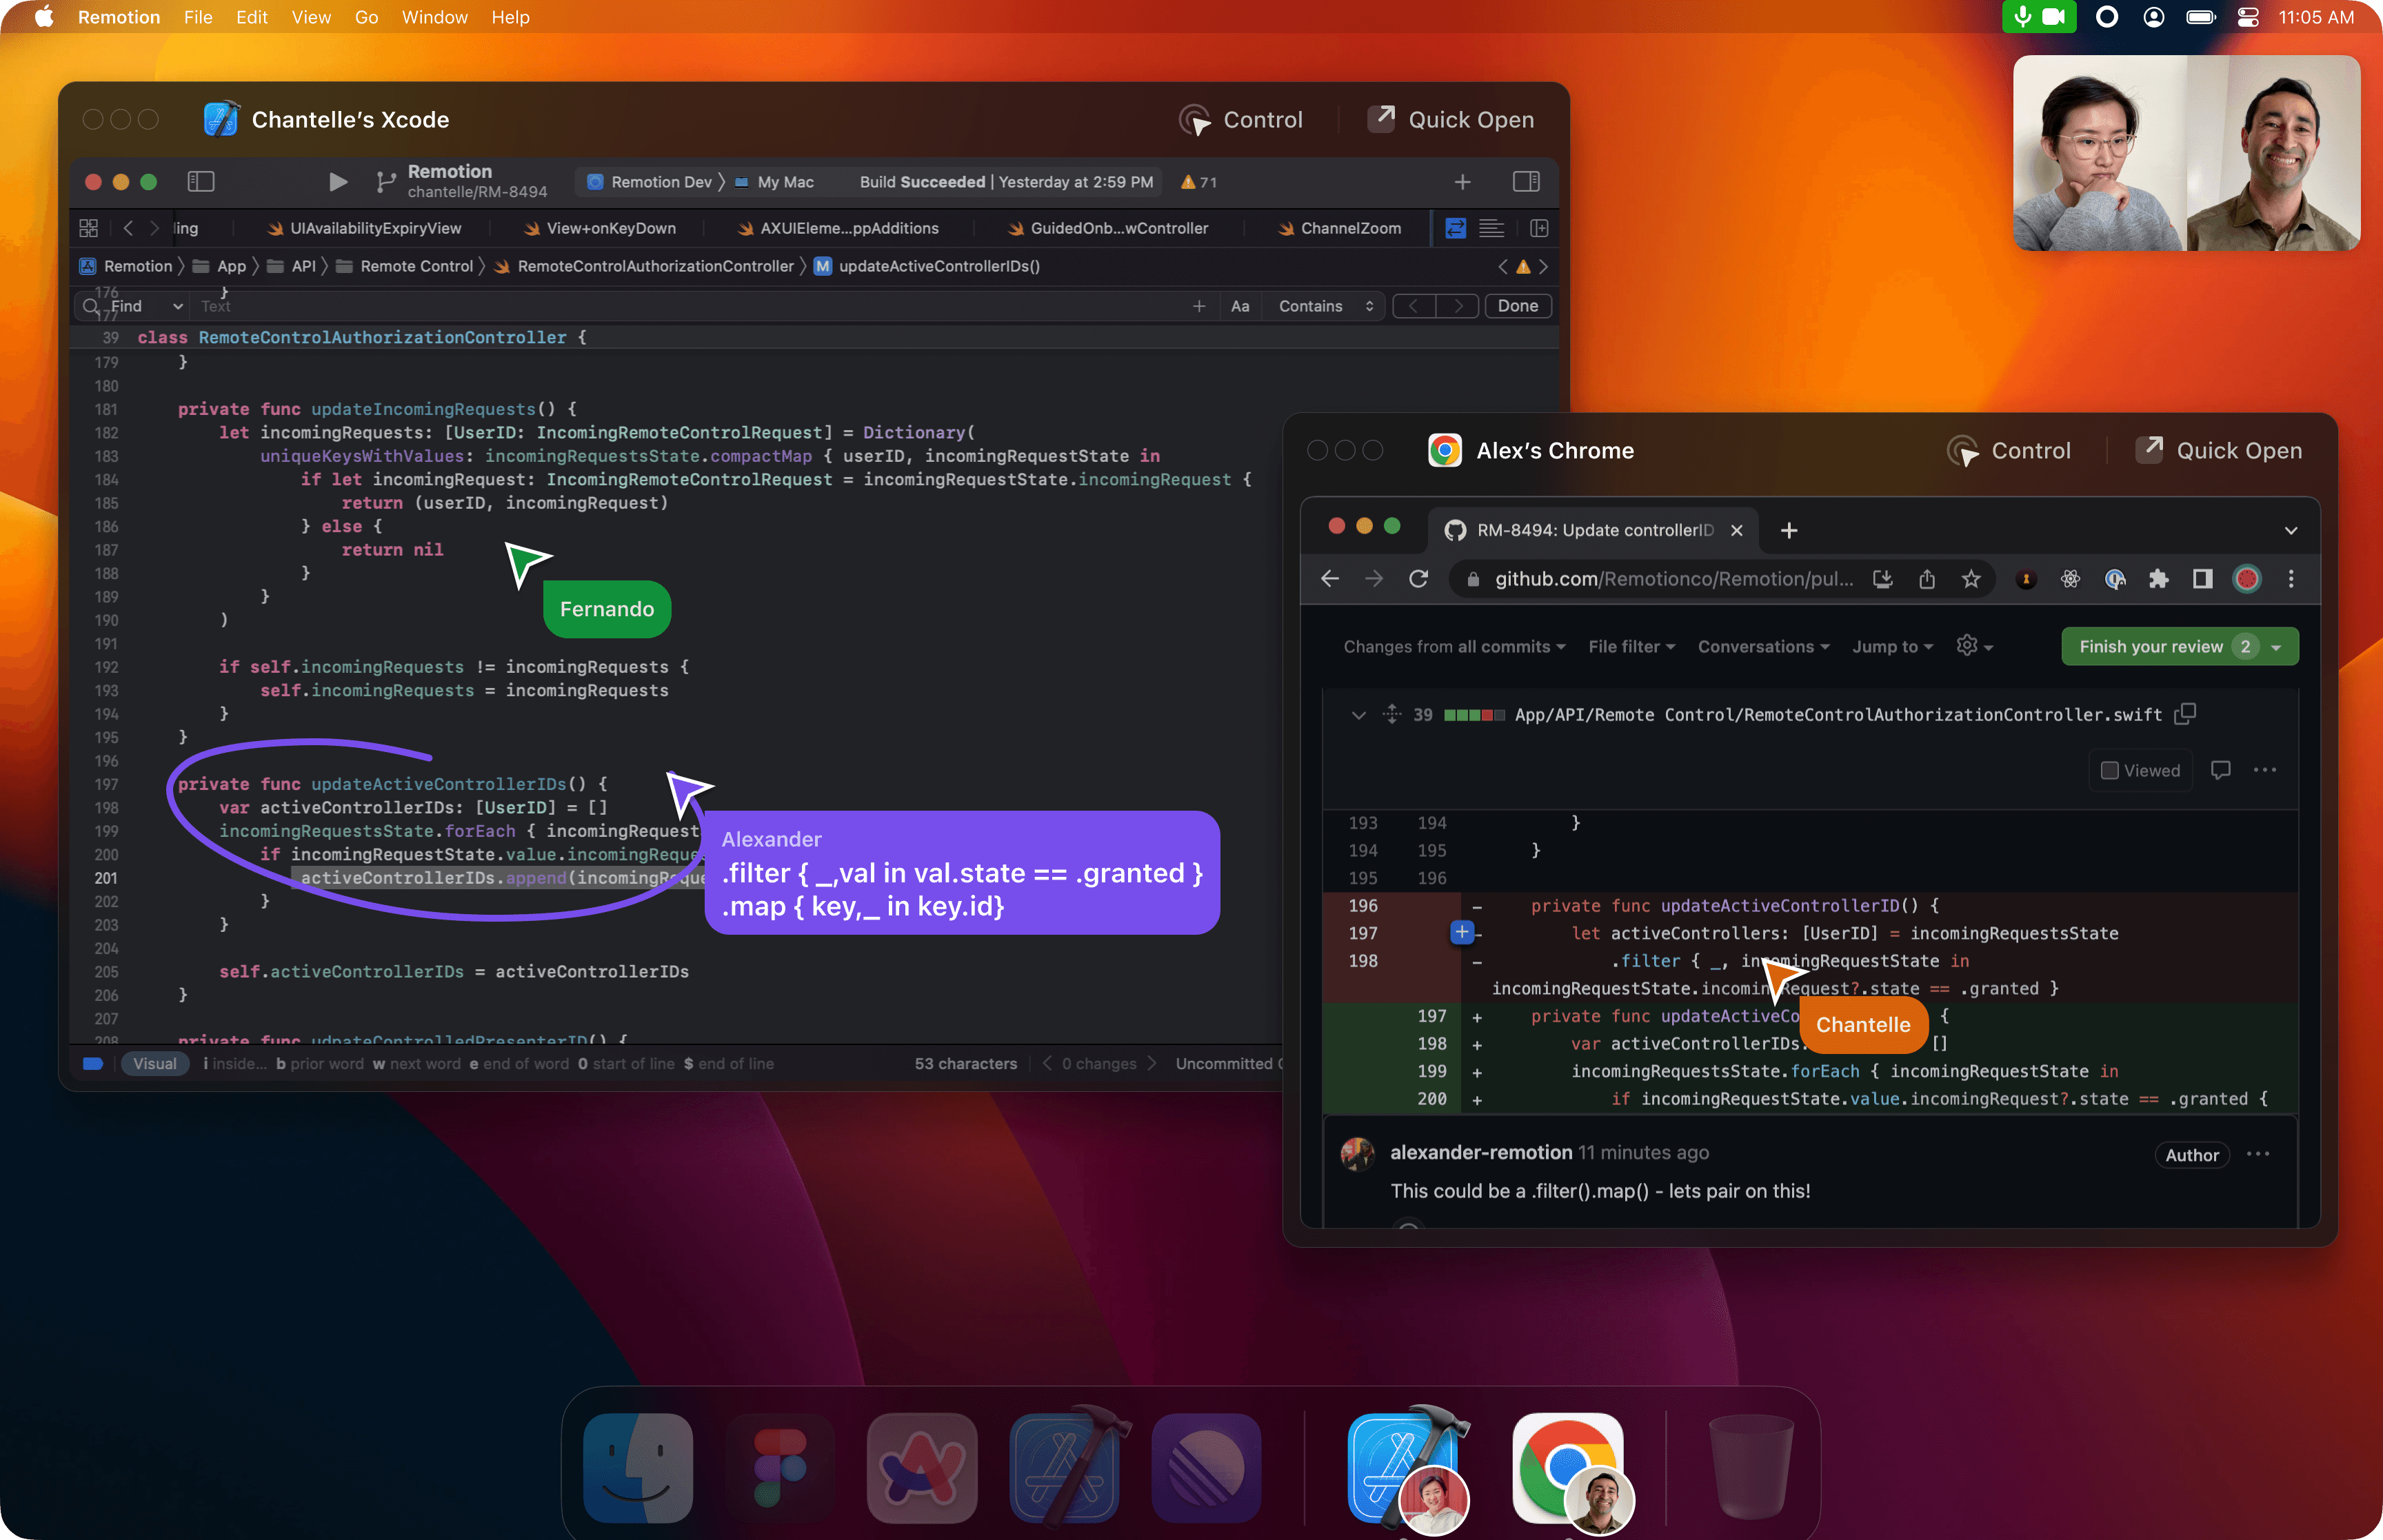Viewport: 2383px width, 1540px height.
Task: Switch to UIAvailabilityExpiryView tab
Action: [x=364, y=228]
